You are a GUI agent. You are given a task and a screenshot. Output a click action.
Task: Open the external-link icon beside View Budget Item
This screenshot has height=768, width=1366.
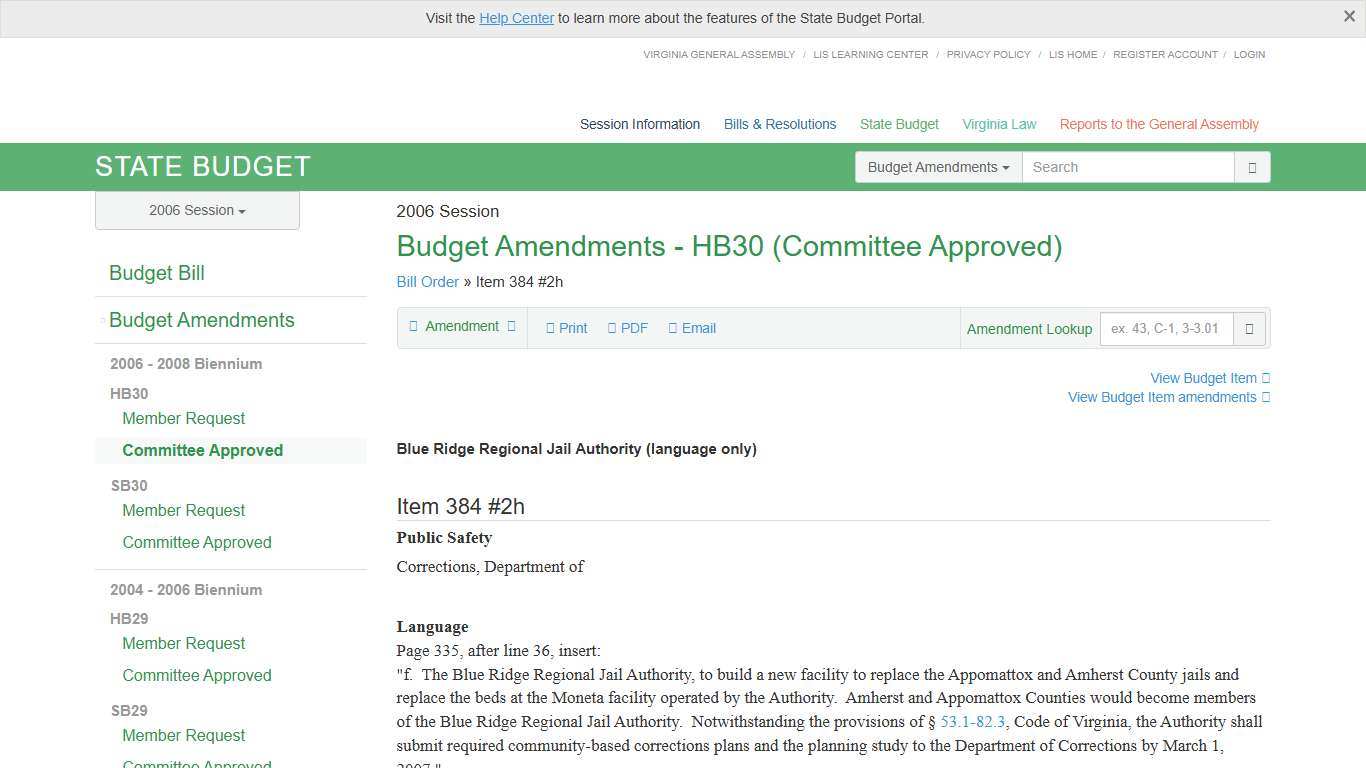click(1265, 378)
